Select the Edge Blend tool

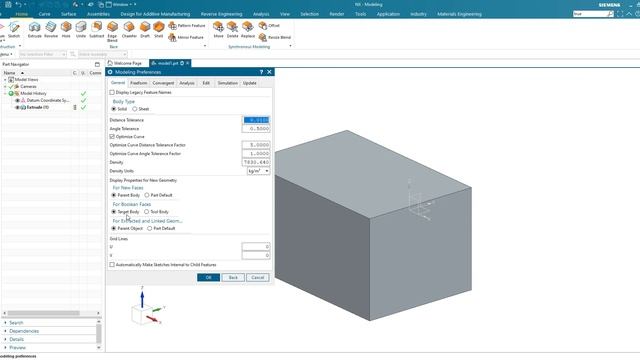tap(112, 31)
